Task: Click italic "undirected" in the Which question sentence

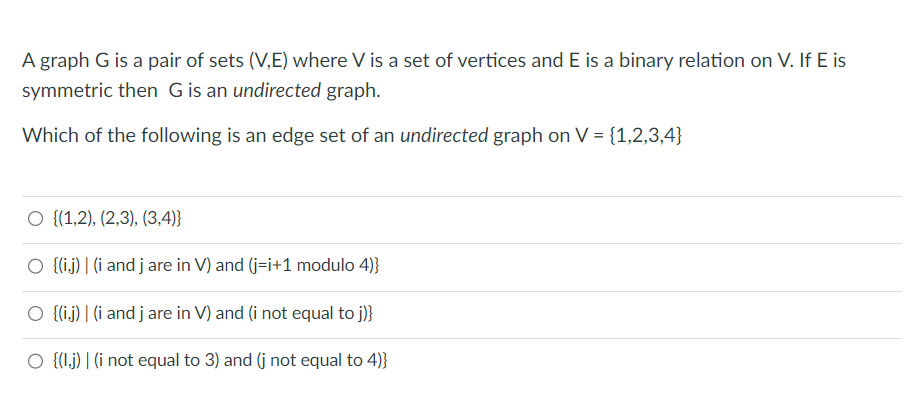Action: [444, 136]
